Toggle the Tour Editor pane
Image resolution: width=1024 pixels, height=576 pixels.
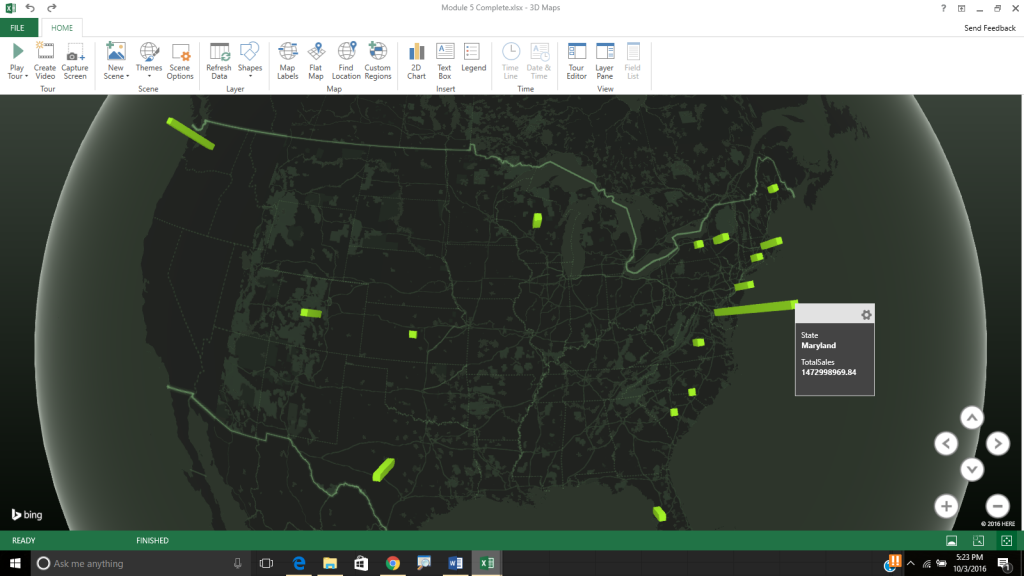click(x=576, y=61)
